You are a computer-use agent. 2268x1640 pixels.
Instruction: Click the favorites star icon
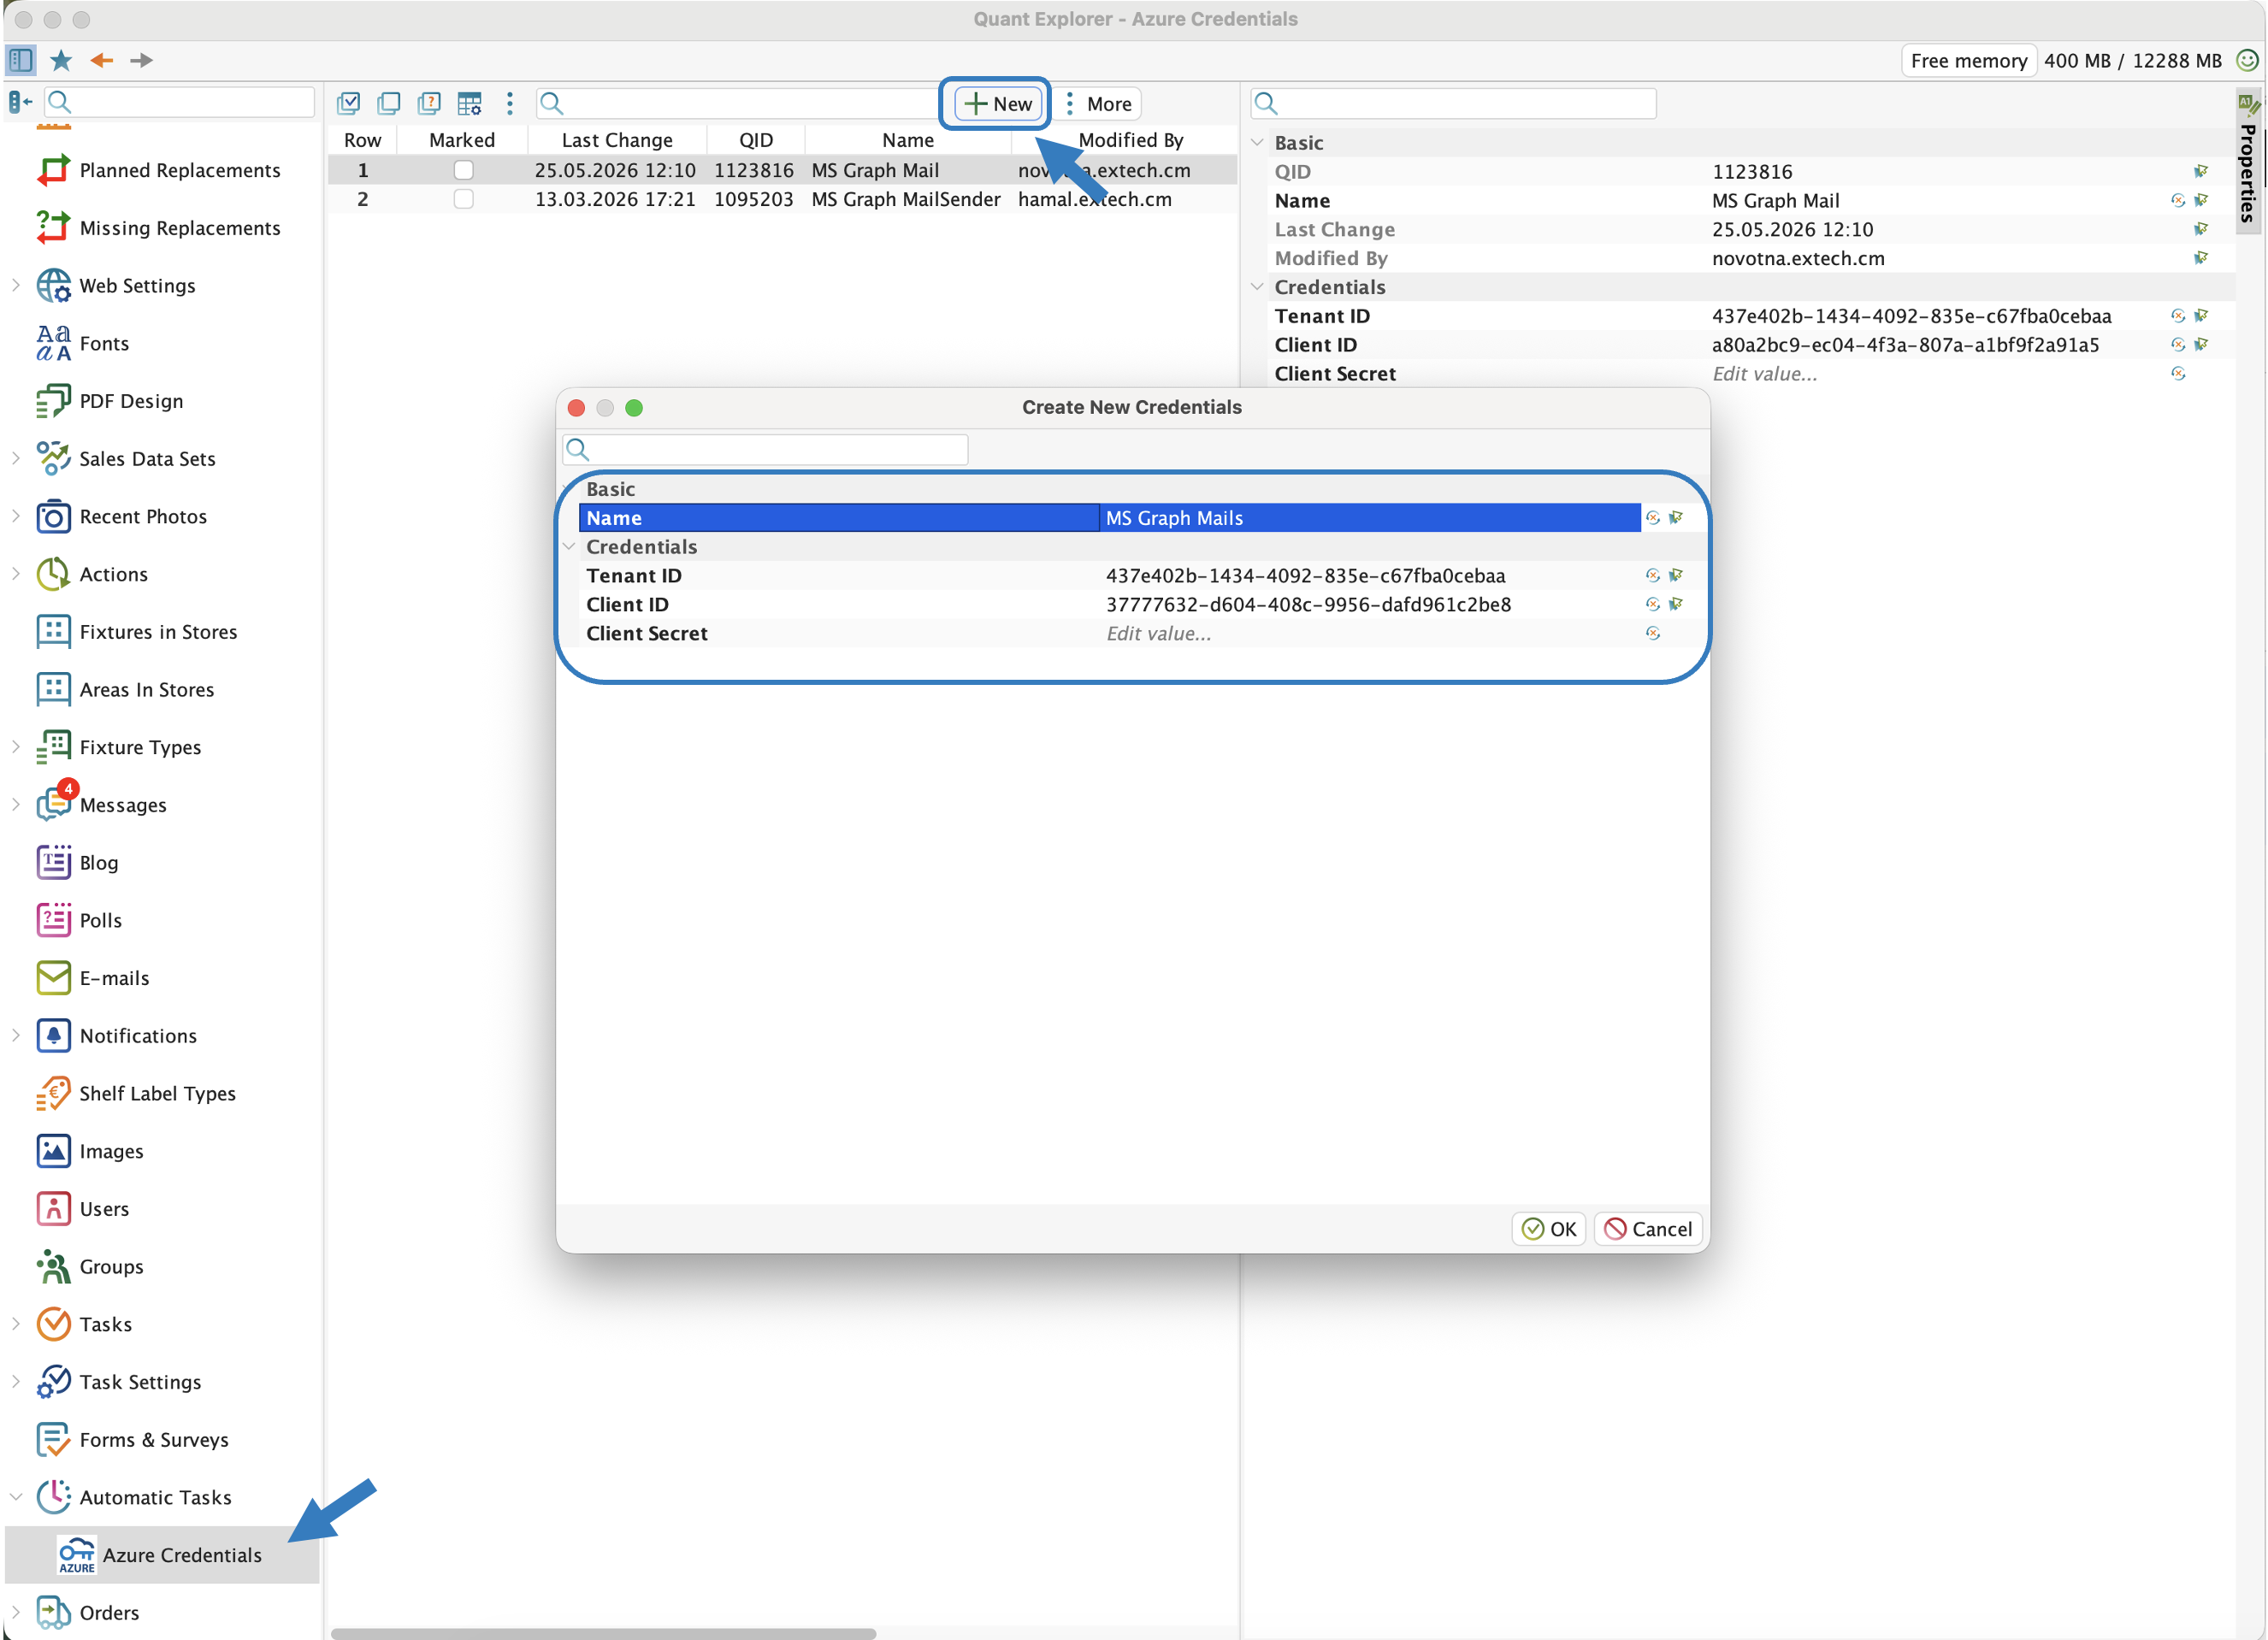[x=61, y=60]
